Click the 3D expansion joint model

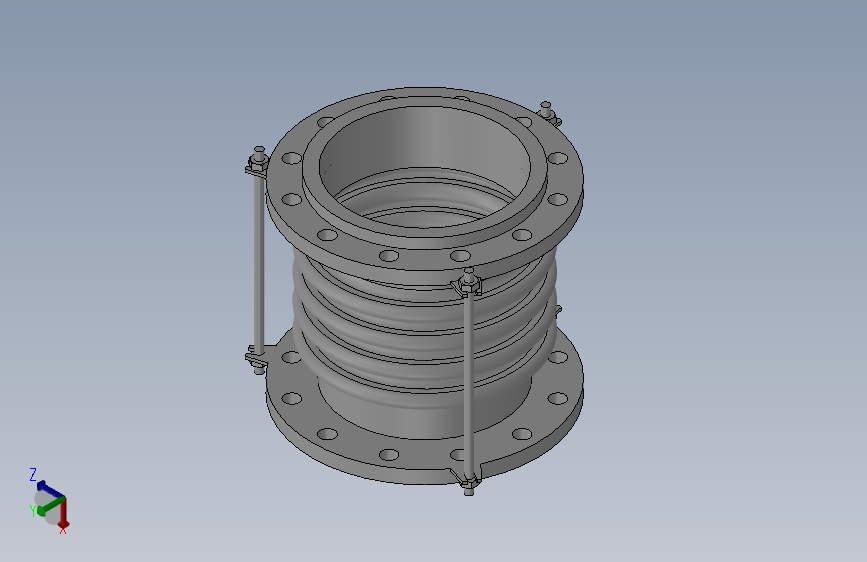(x=415, y=290)
